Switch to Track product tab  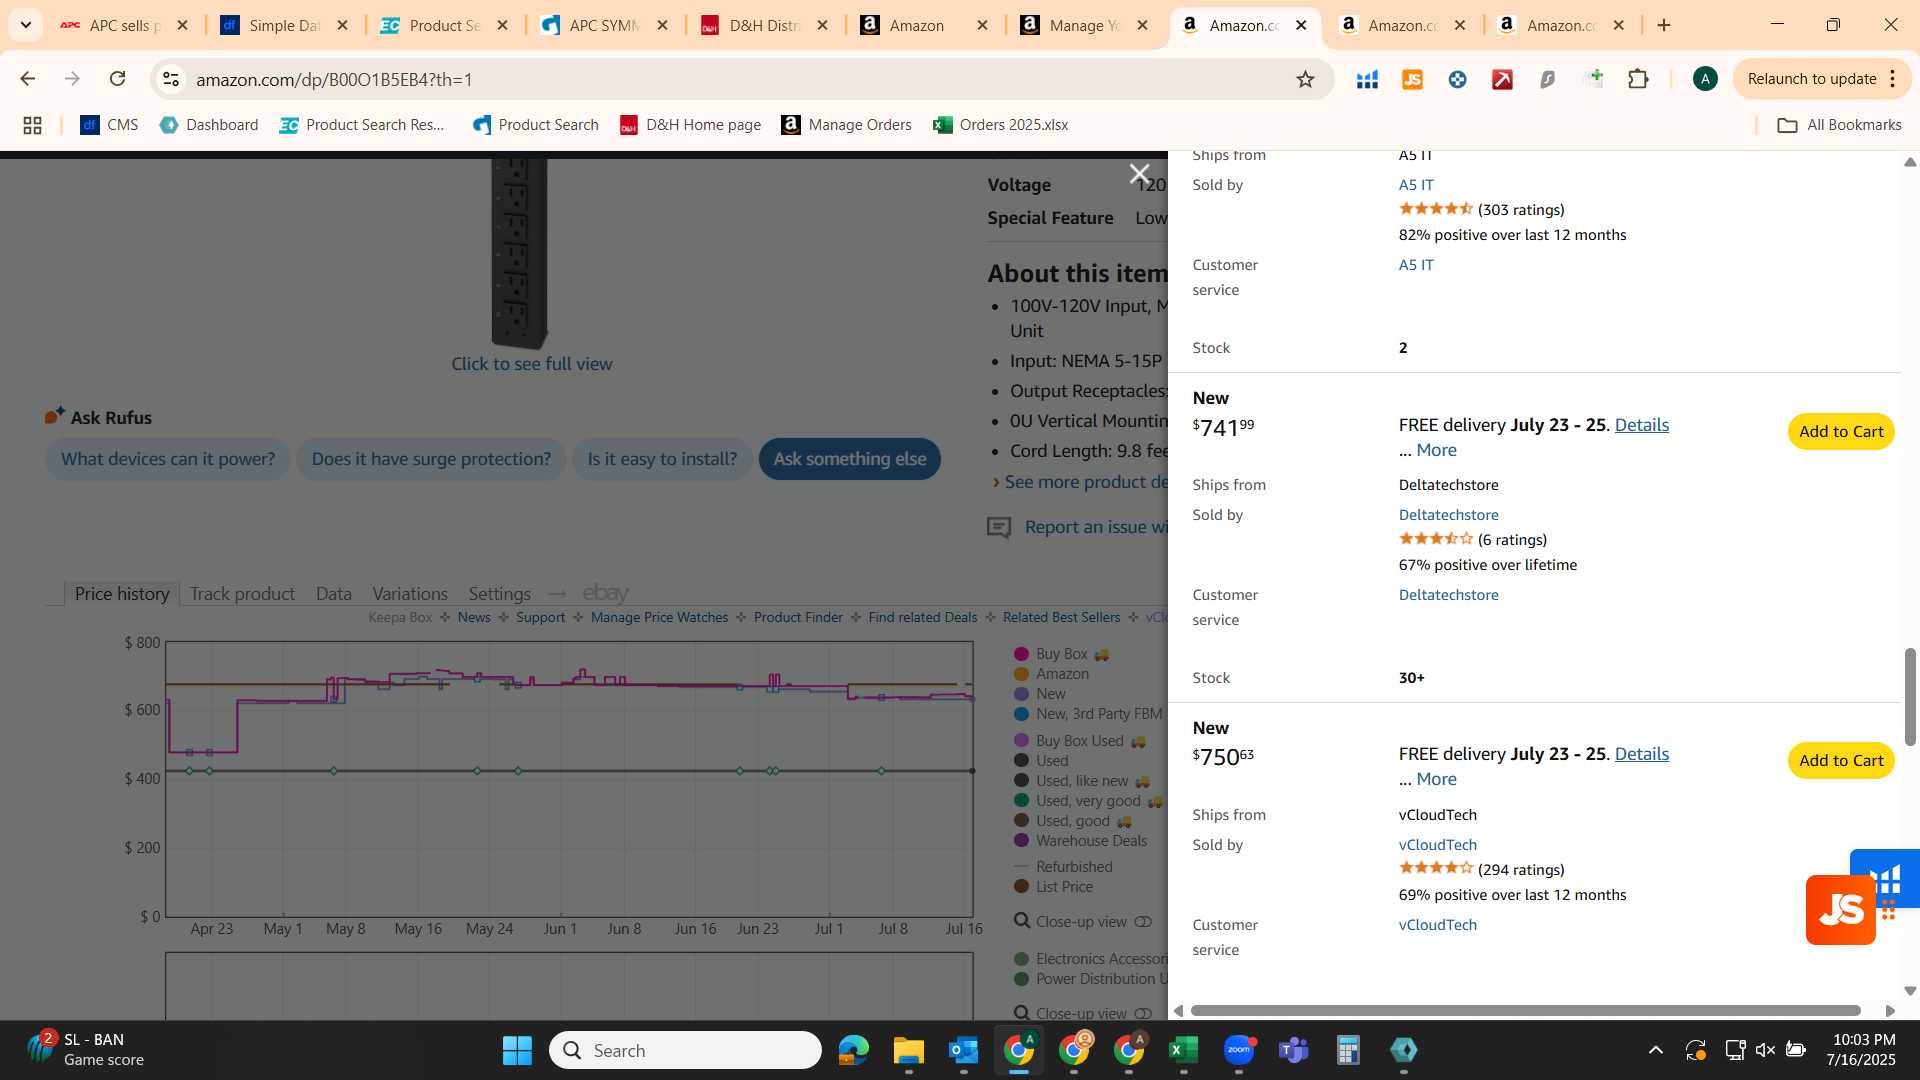[x=242, y=594]
